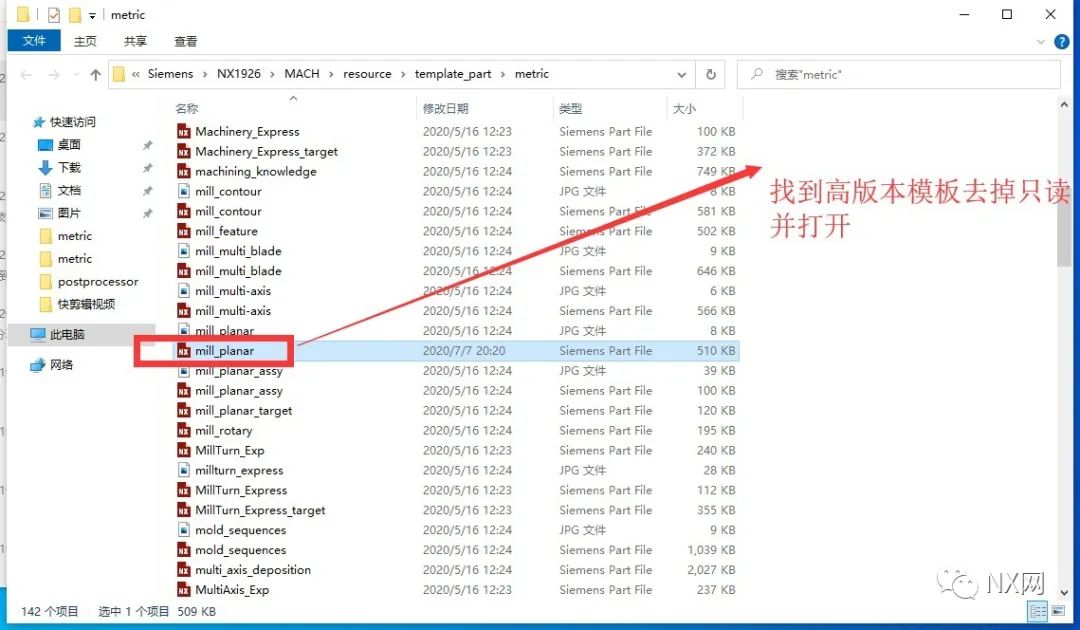Open quick access toolbar customize dropdown
The height and width of the screenshot is (630, 1080).
click(x=92, y=15)
